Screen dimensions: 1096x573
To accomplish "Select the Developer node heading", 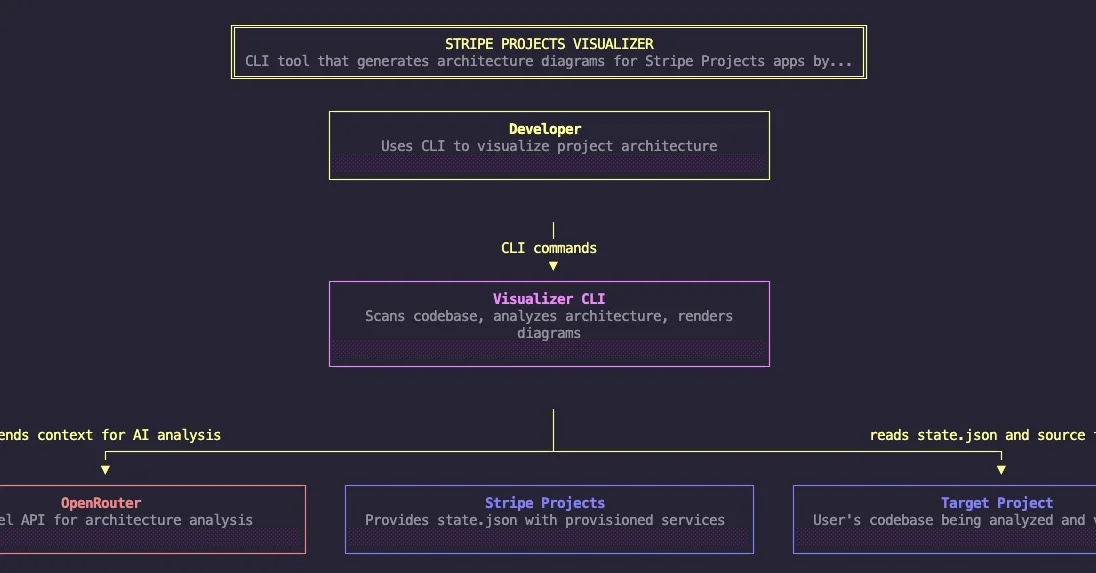I will point(545,129).
